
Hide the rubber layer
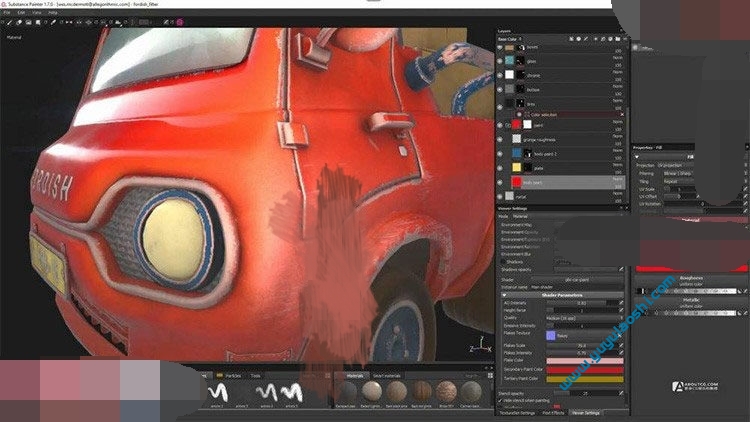(x=500, y=89)
